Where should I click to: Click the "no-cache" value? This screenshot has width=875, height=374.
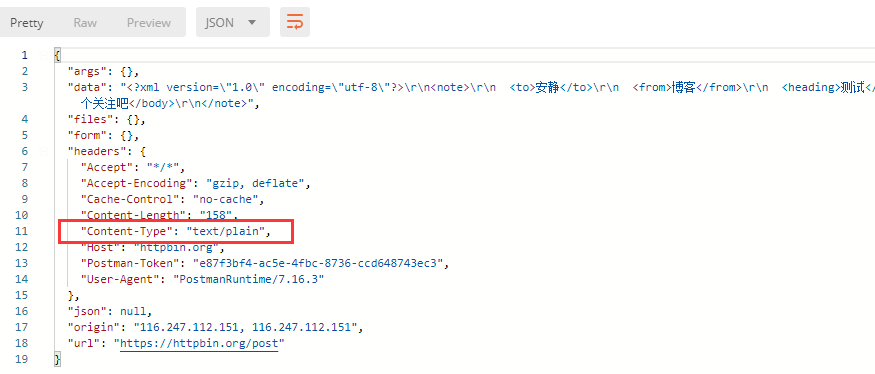[226, 199]
